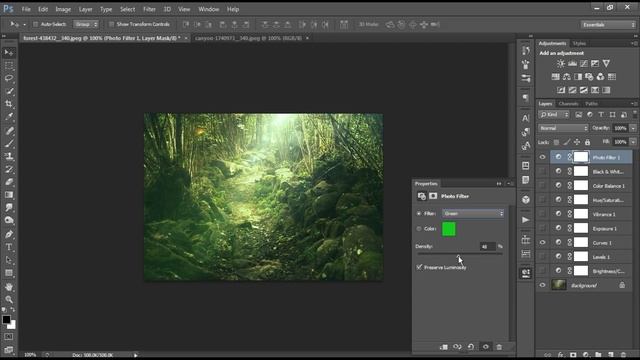
Task: Click the Density percentage input field
Action: click(487, 247)
